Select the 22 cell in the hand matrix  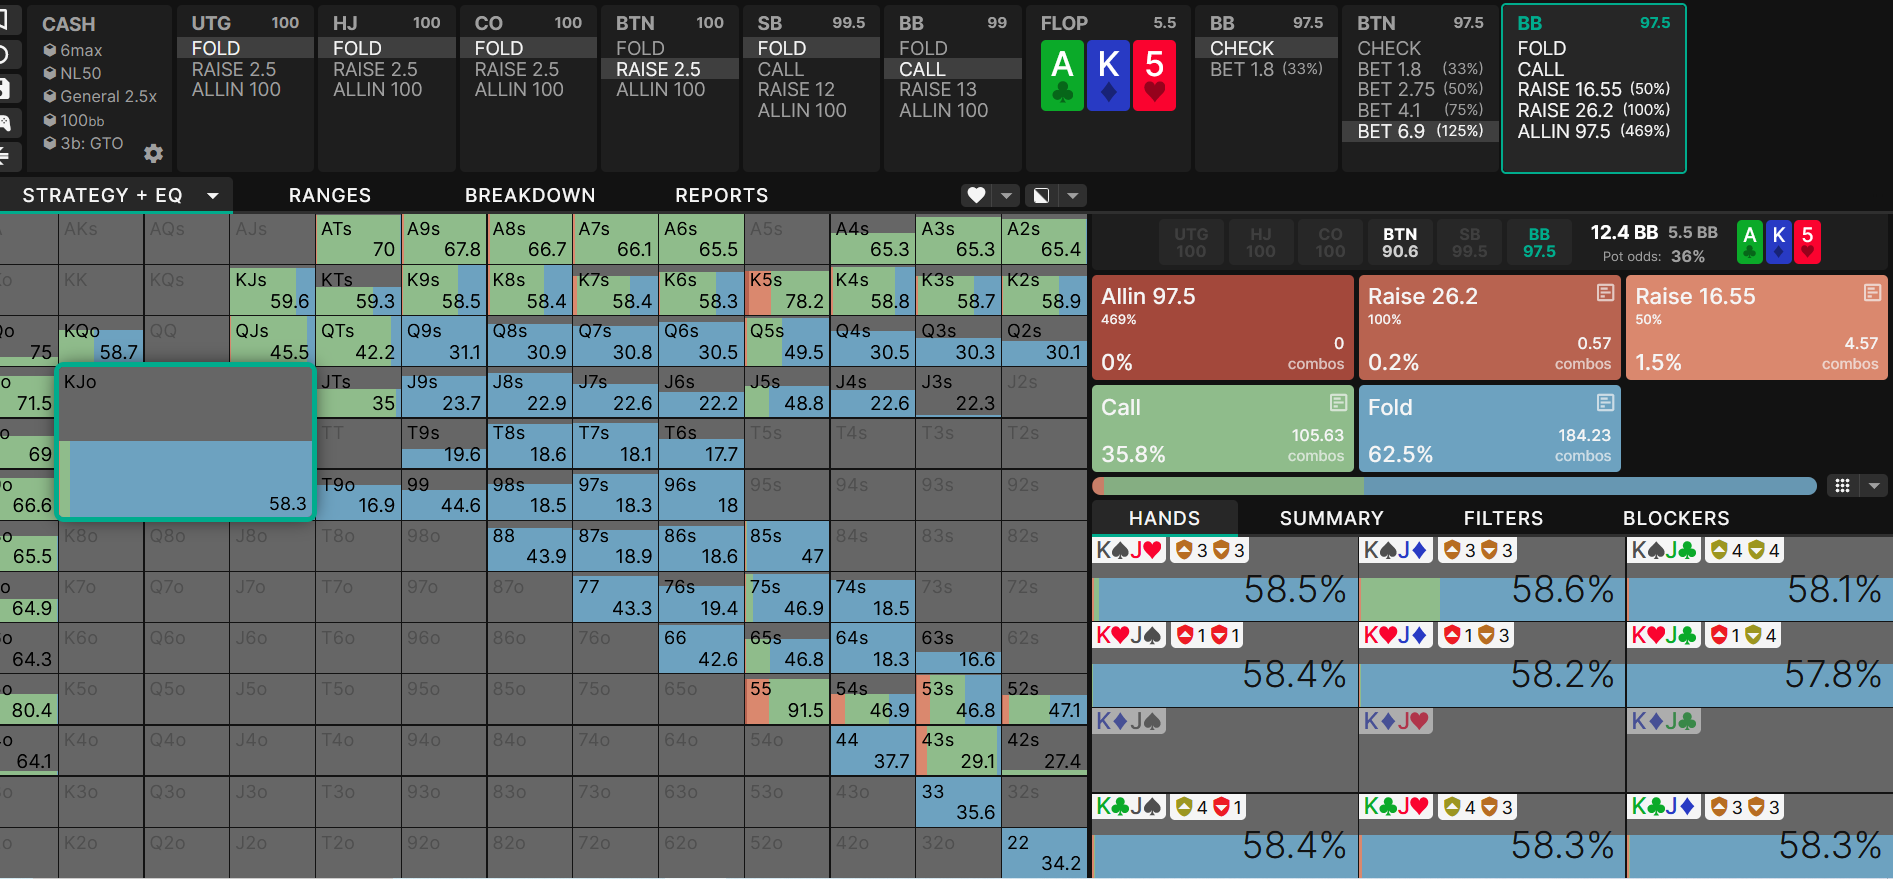(x=1044, y=853)
